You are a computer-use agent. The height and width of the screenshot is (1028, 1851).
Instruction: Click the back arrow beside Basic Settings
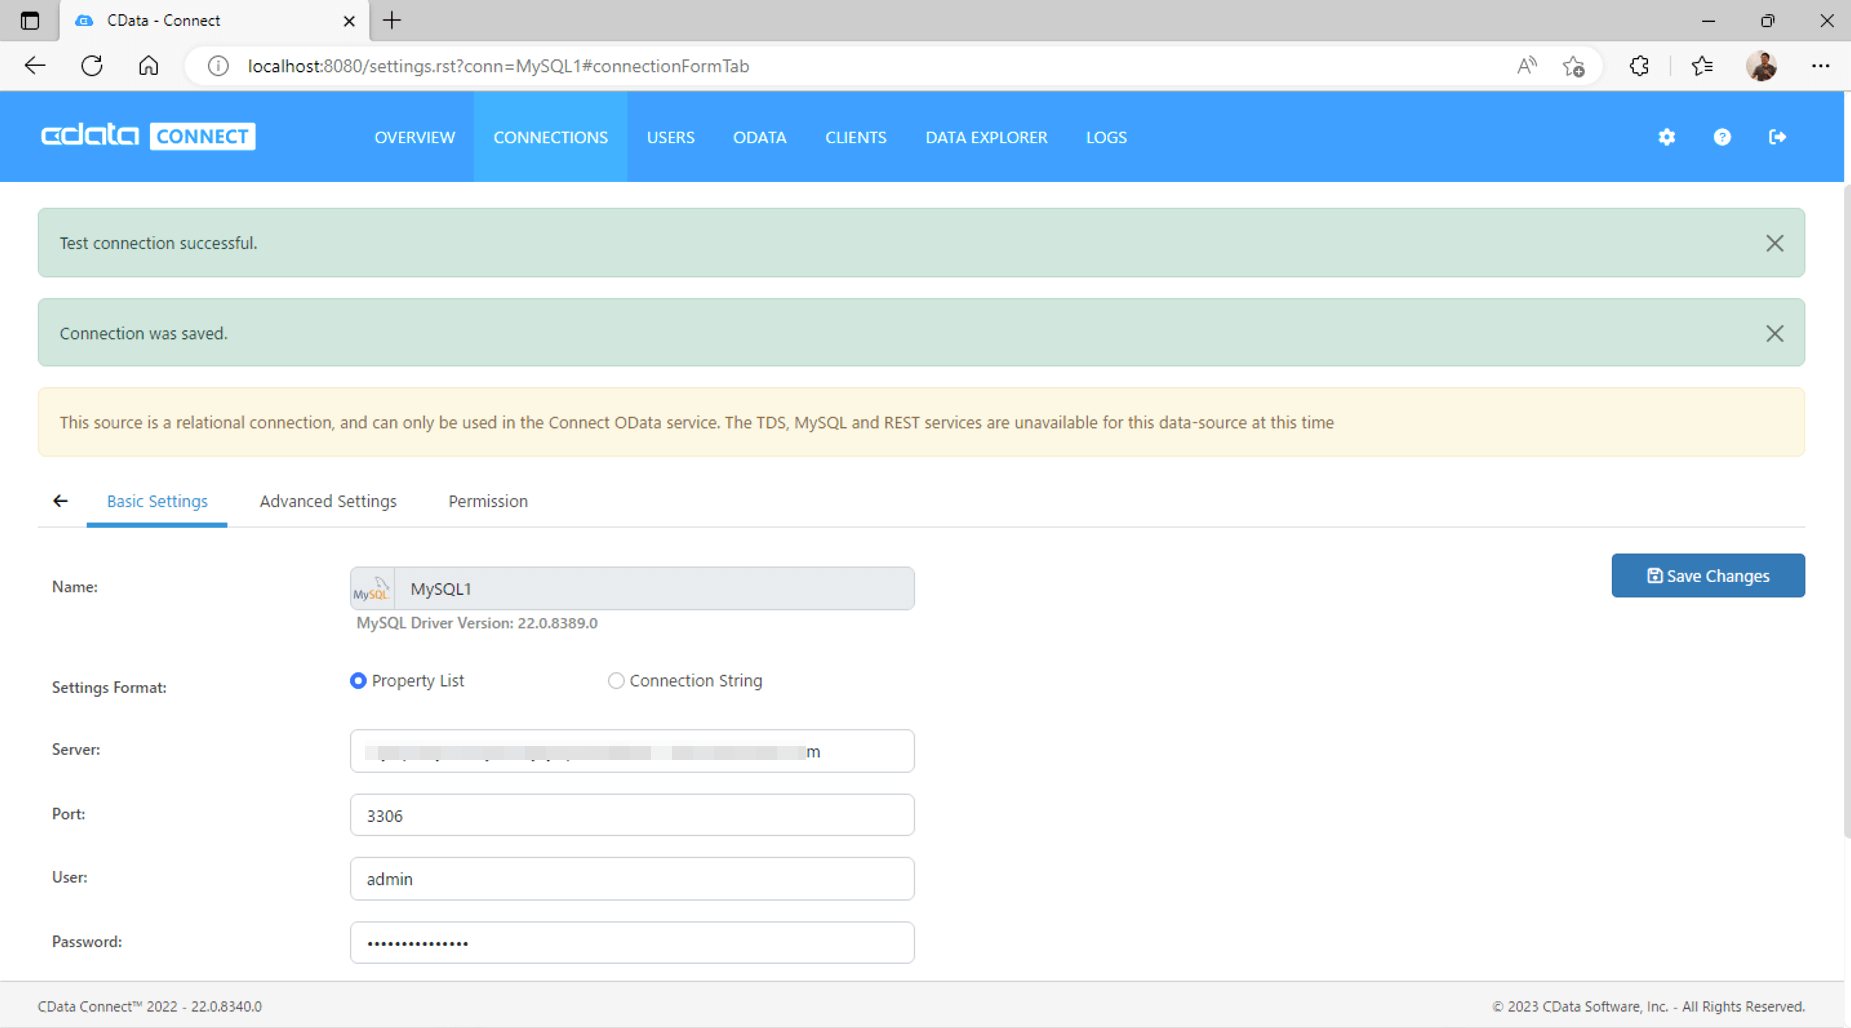pos(61,501)
